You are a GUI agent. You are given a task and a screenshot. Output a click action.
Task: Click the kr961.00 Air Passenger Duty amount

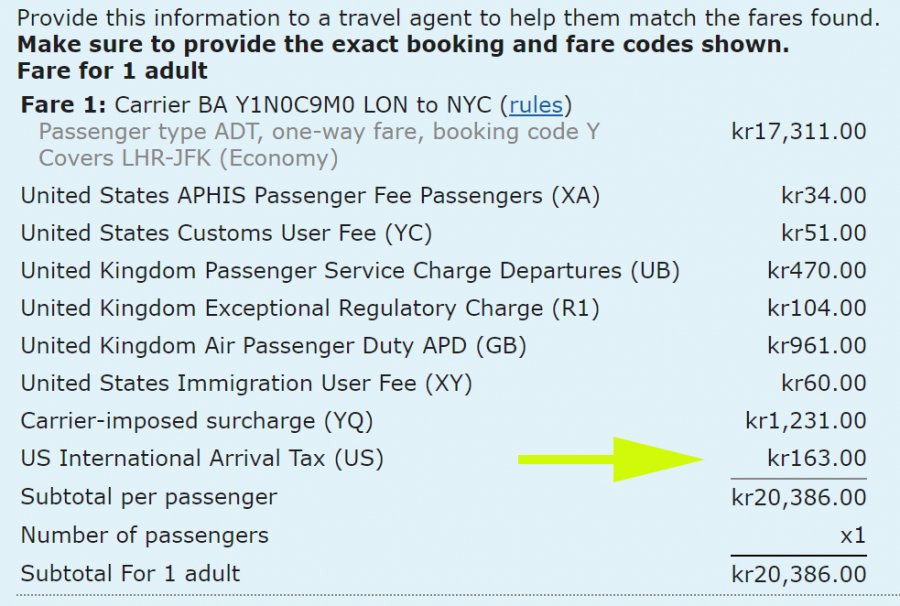(x=816, y=346)
